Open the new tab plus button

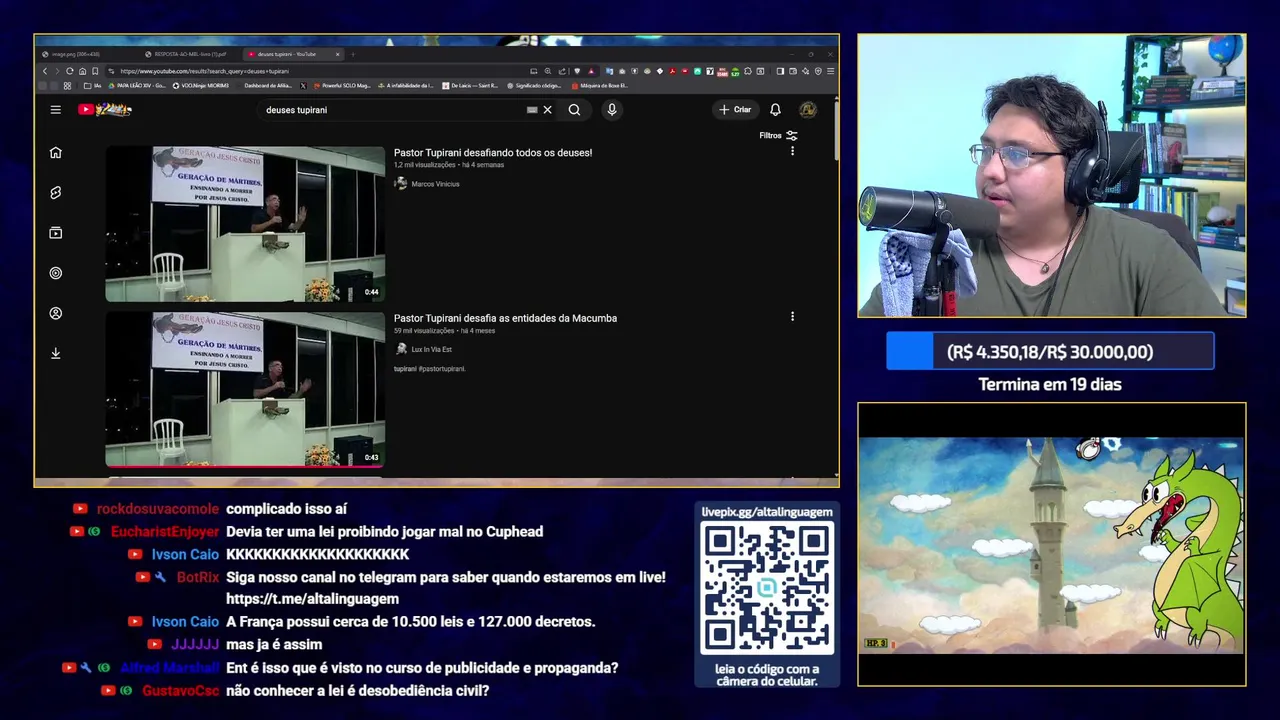click(x=353, y=54)
